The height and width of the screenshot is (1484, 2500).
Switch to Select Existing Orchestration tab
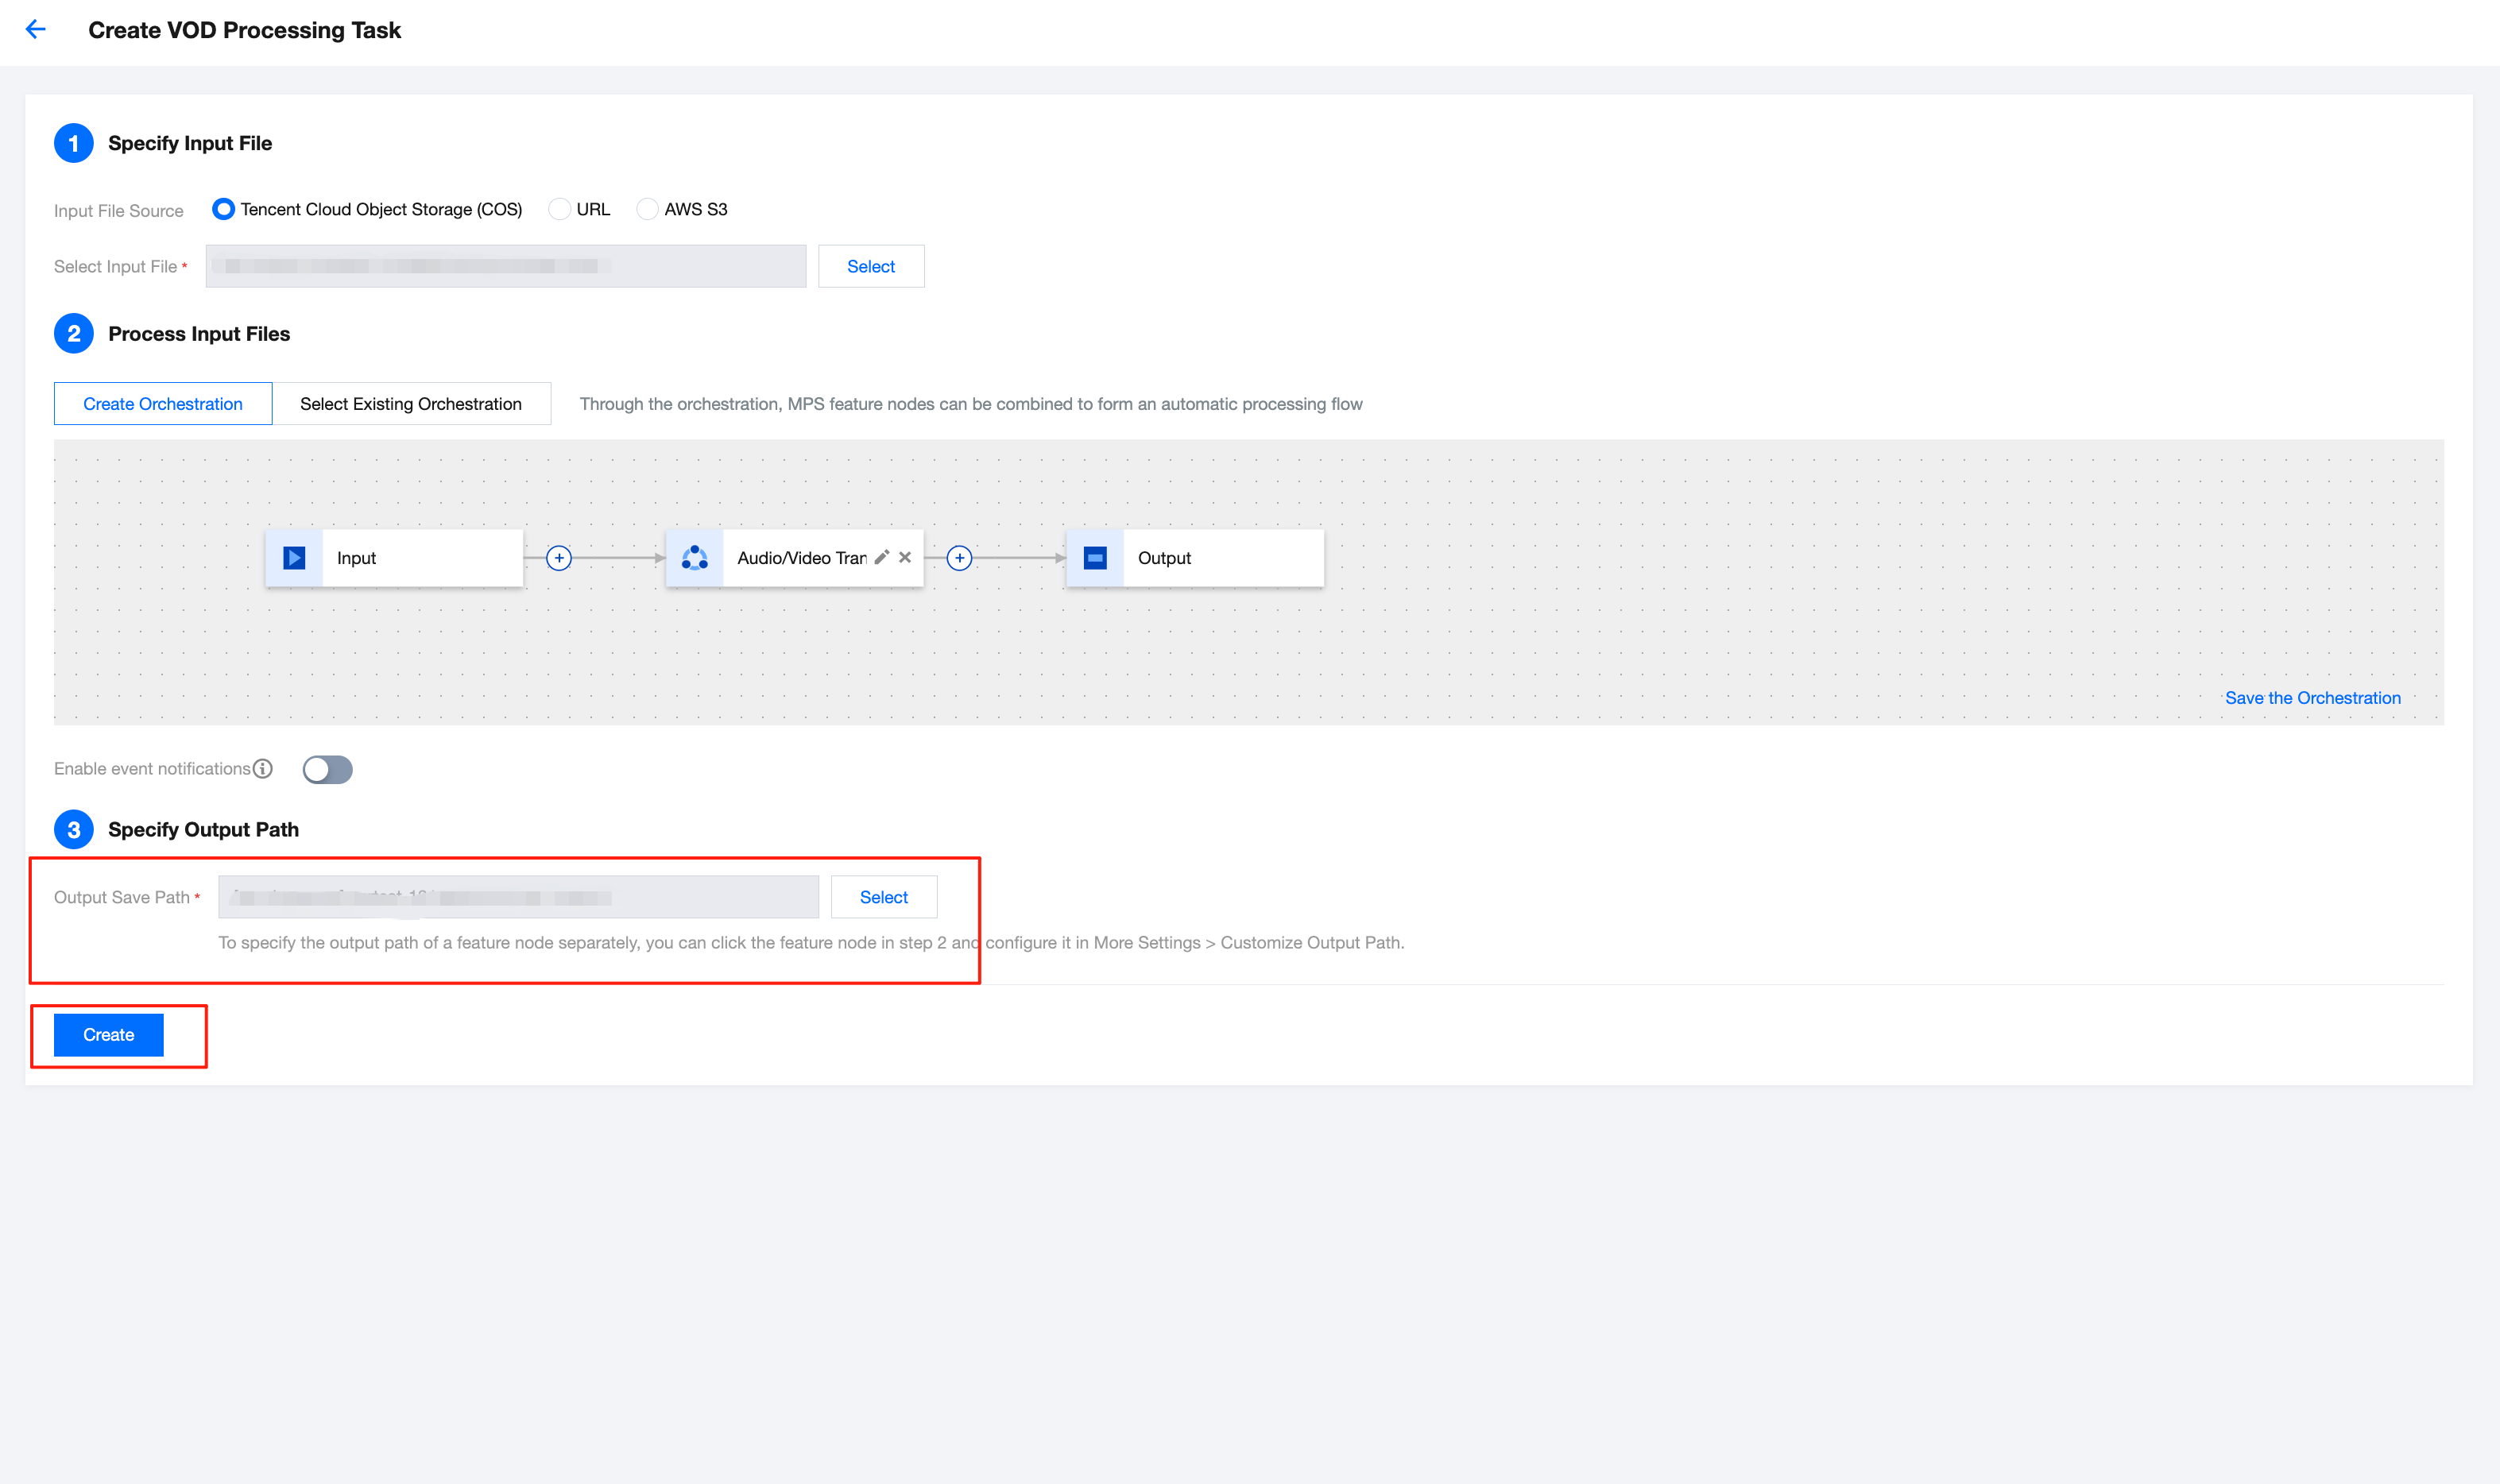pyautogui.click(x=411, y=404)
